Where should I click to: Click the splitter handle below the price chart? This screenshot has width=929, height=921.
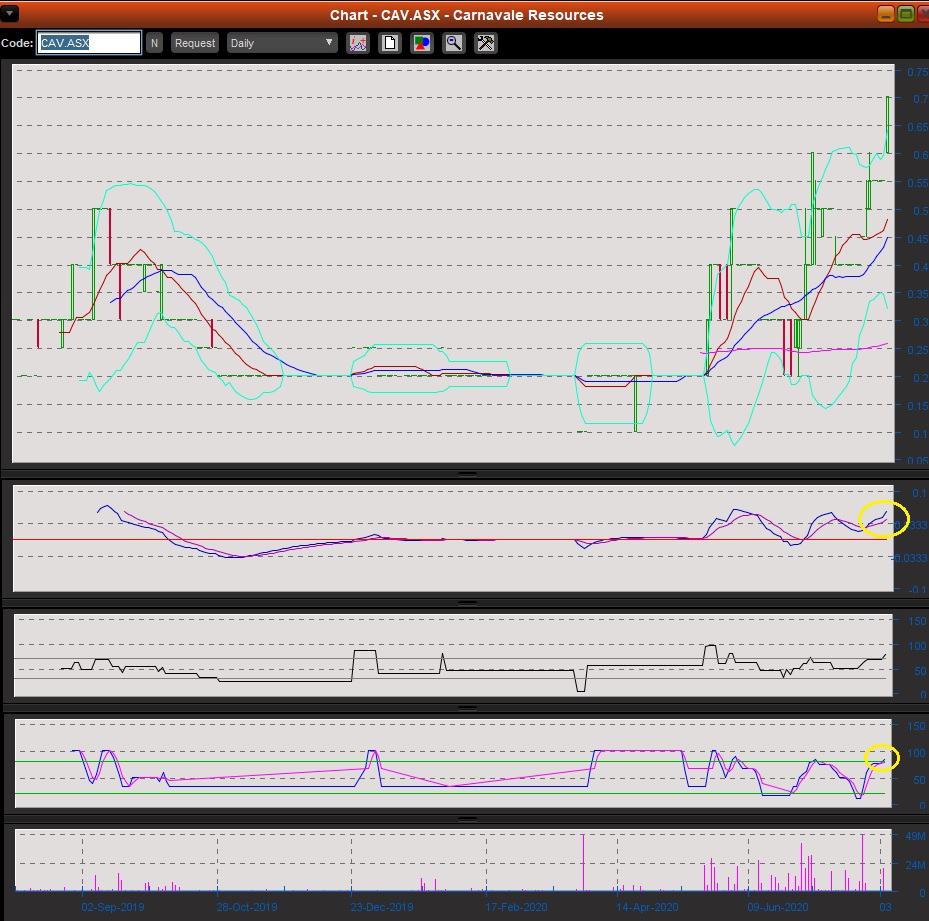(x=467, y=474)
